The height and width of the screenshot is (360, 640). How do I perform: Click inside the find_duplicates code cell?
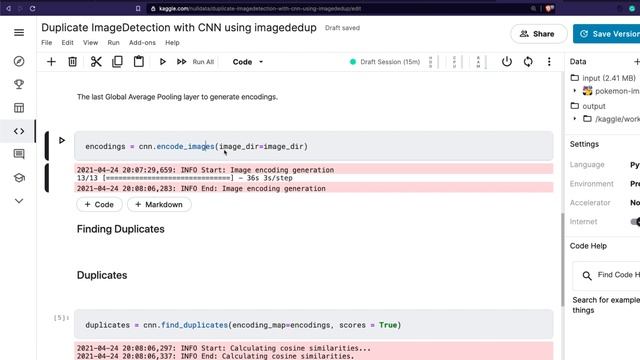[313, 325]
